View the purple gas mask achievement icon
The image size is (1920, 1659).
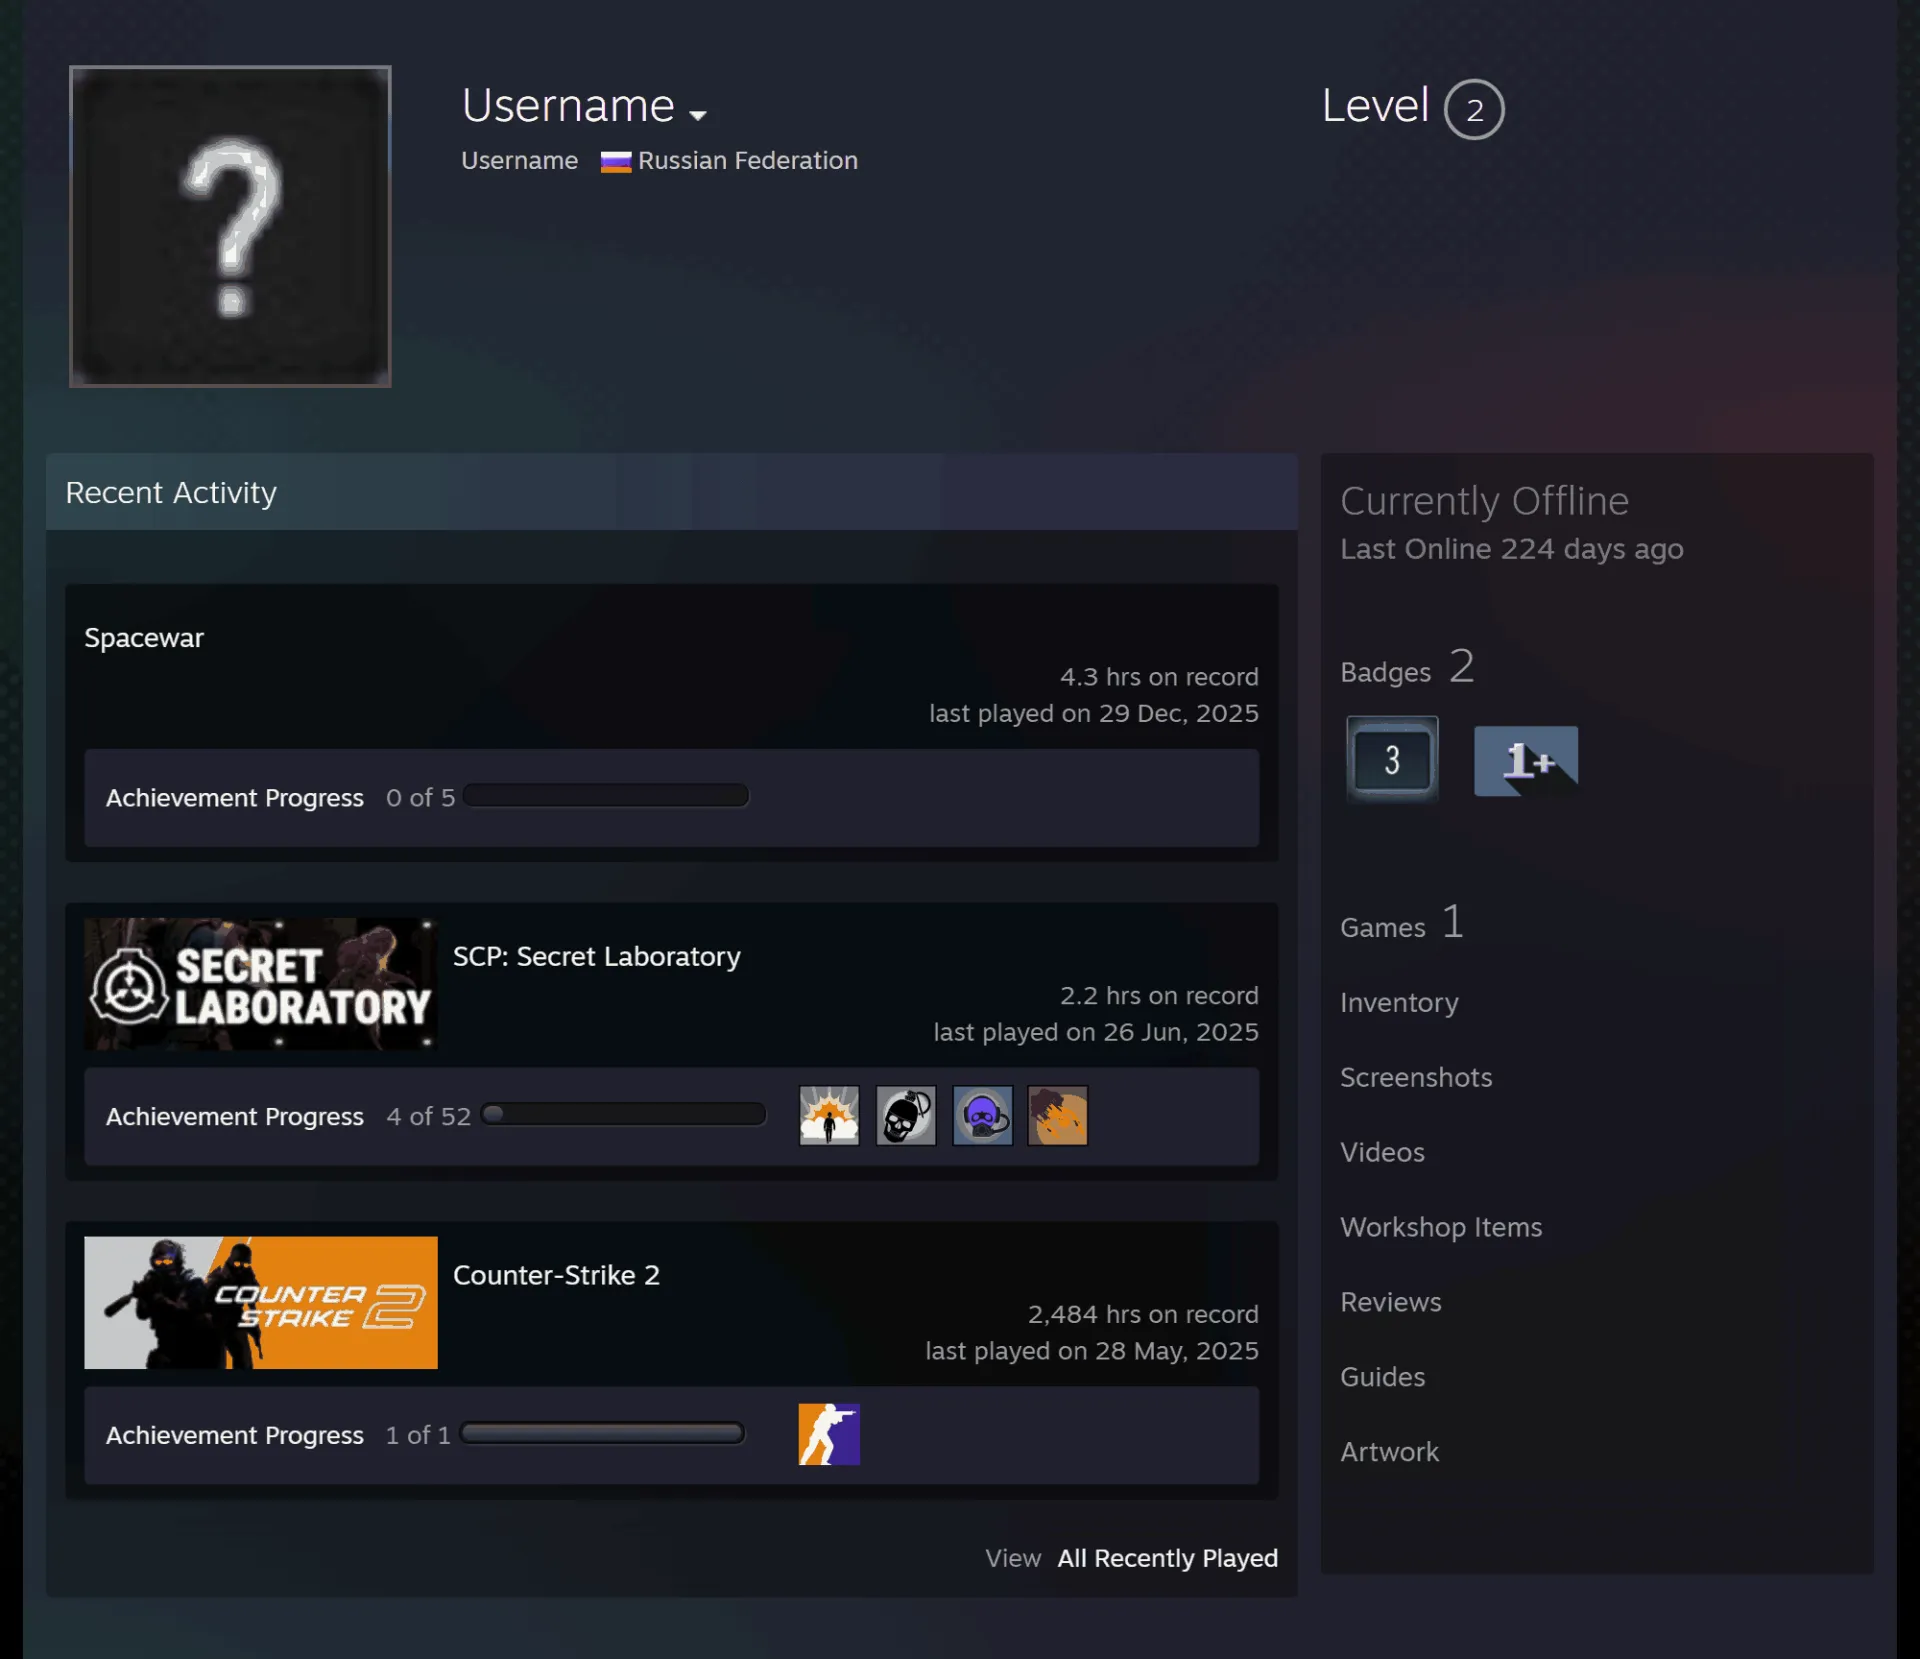pos(982,1115)
